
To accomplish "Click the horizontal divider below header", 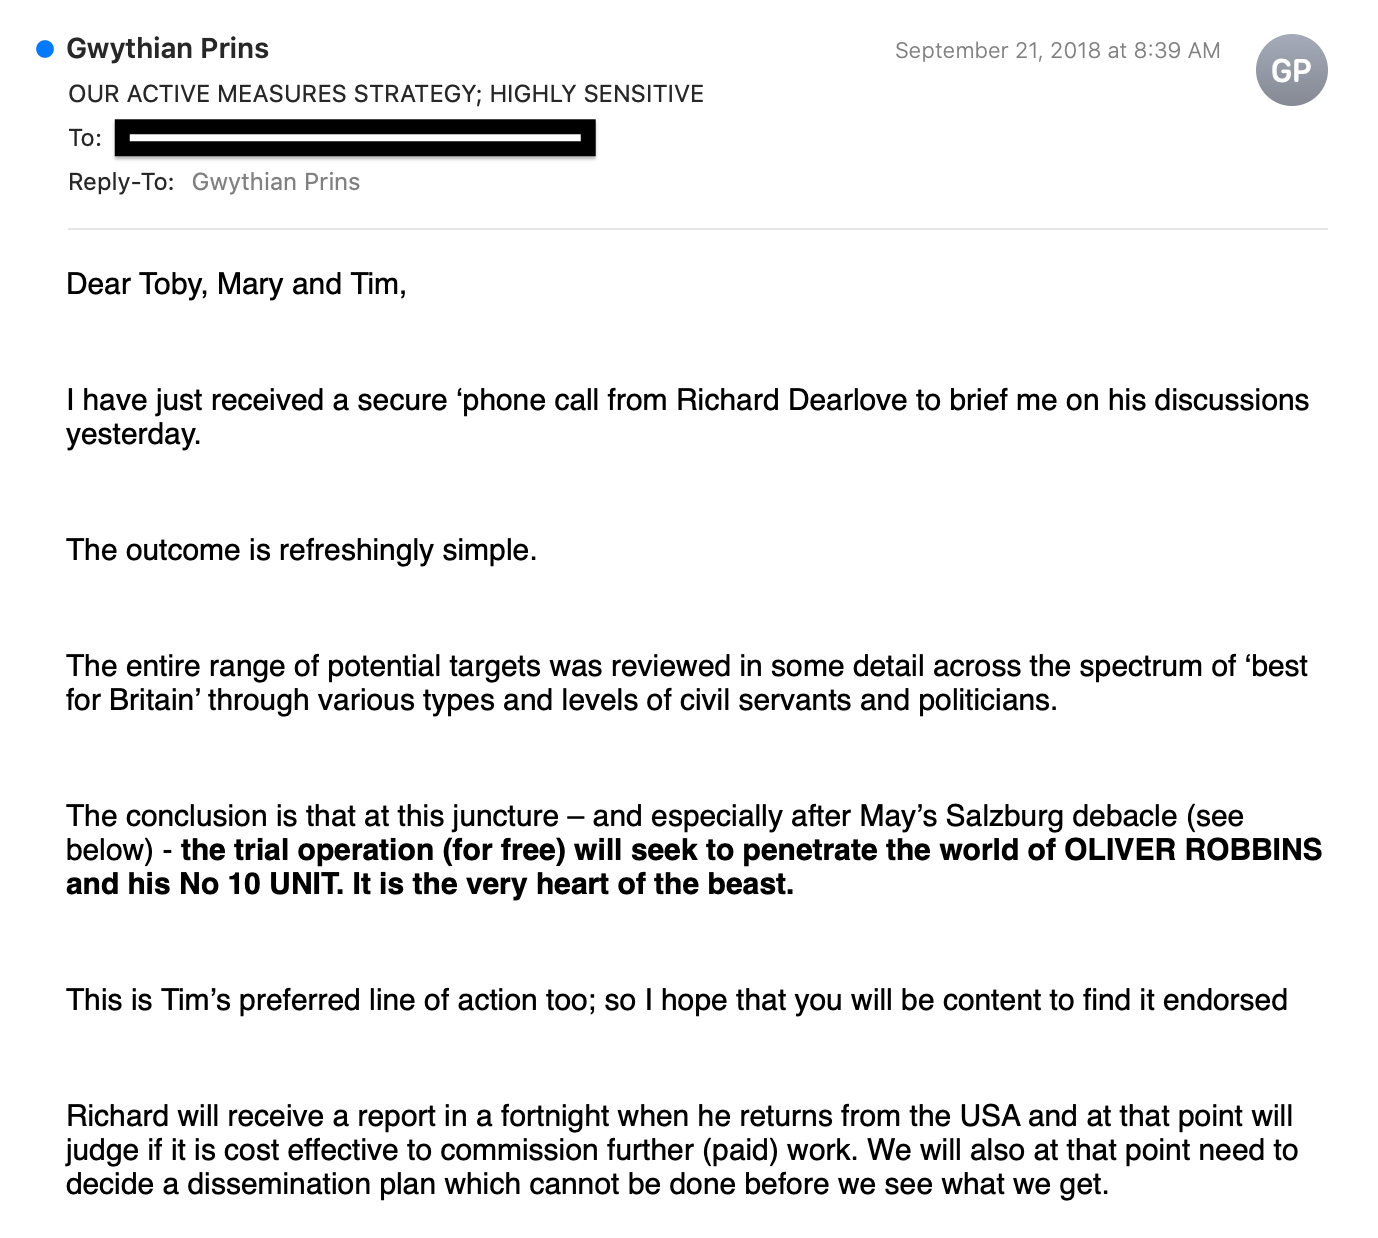I will [x=698, y=229].
